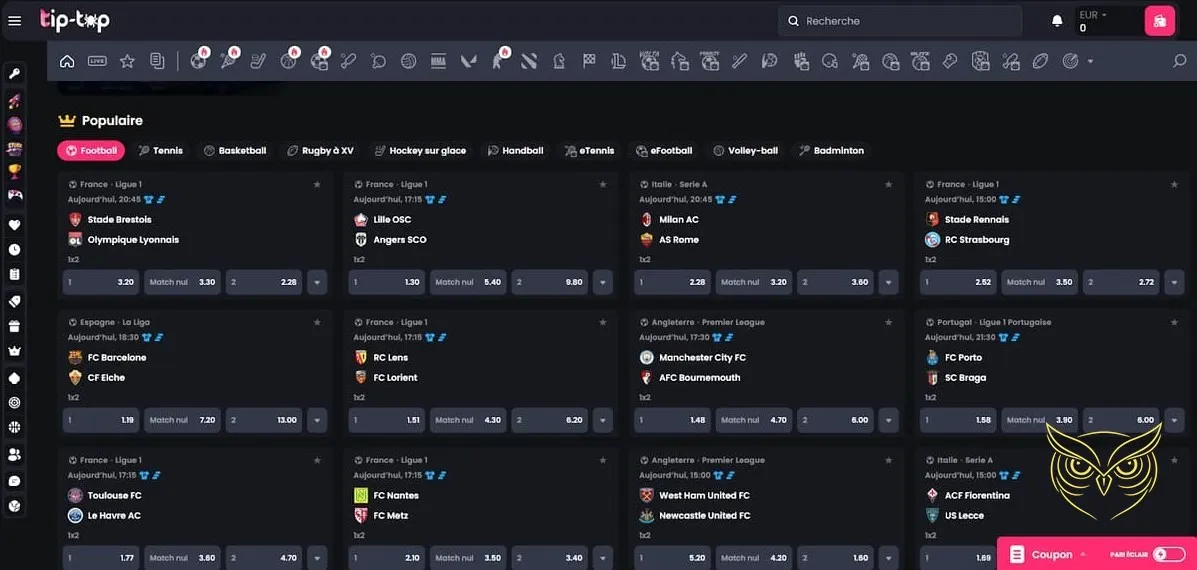Switch to the Tennis tab
The image size is (1197, 570).
point(160,151)
